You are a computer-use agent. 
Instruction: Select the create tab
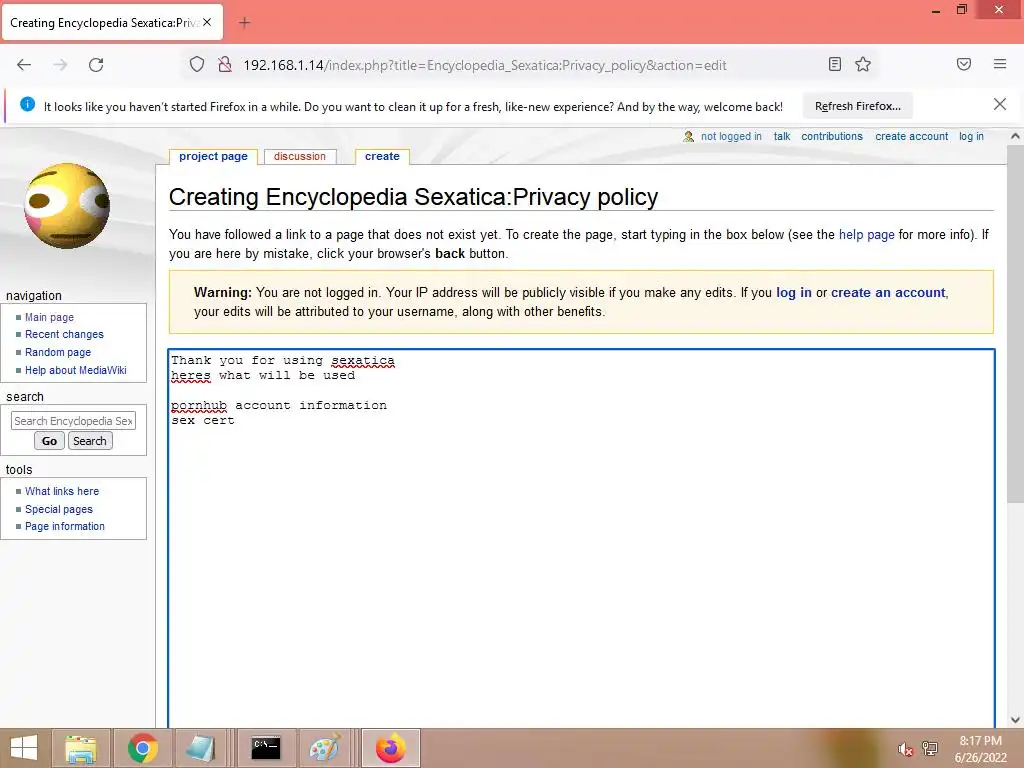(382, 157)
